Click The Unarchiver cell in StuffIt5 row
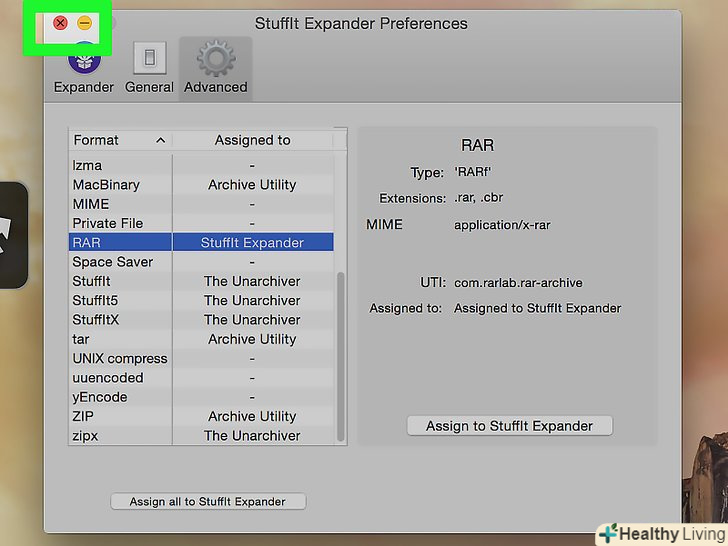Image resolution: width=728 pixels, height=546 pixels. 253,300
